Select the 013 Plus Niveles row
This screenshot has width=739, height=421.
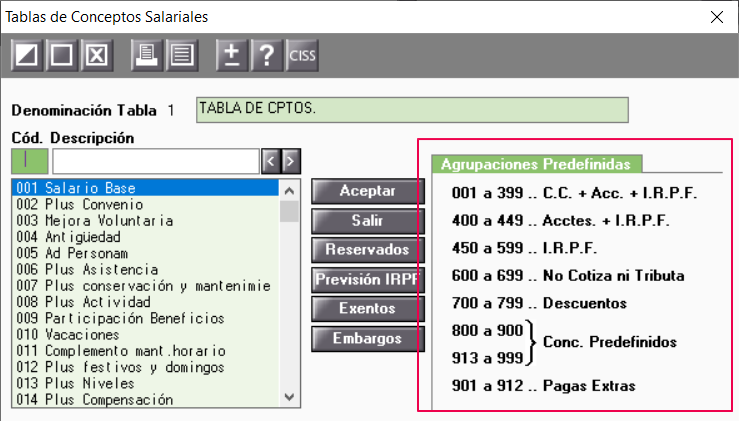pos(146,383)
